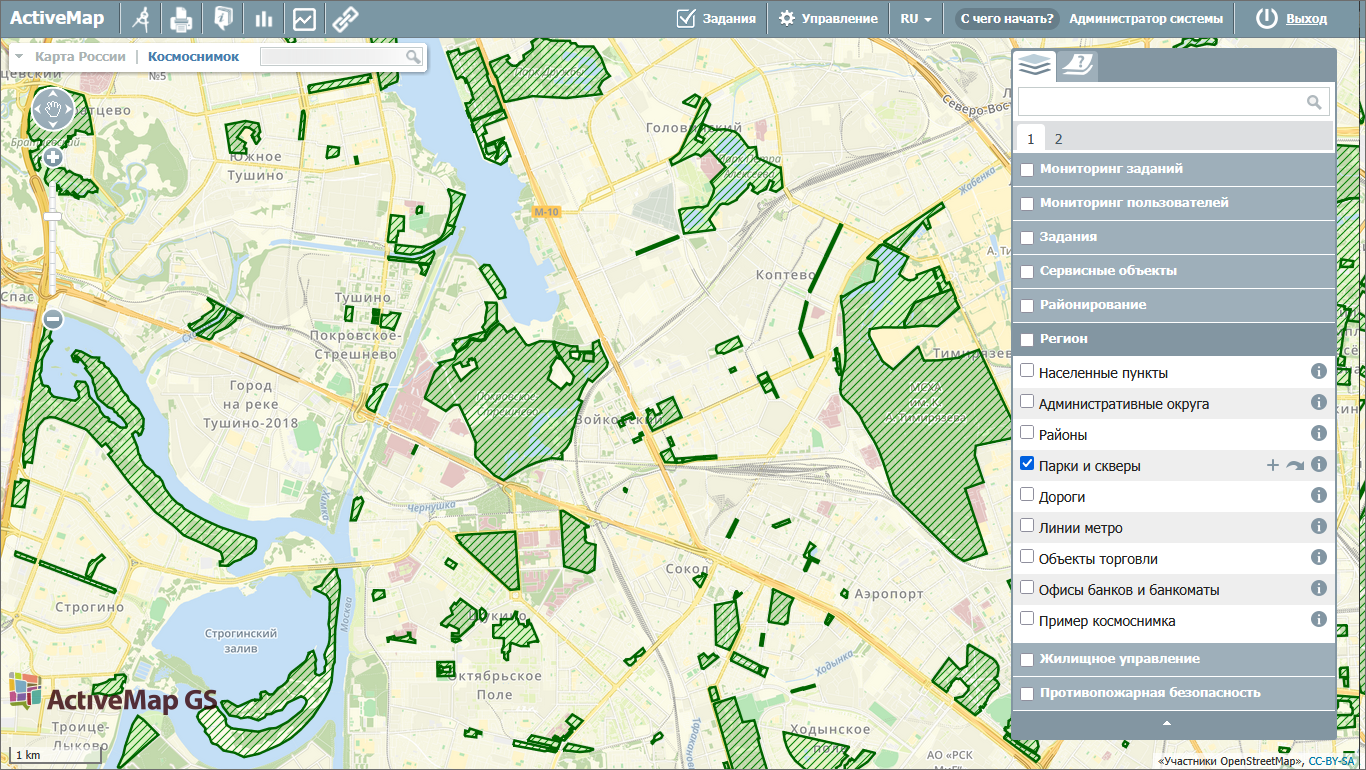
Task: Expand the Жилищное управление group
Action: coord(1119,659)
